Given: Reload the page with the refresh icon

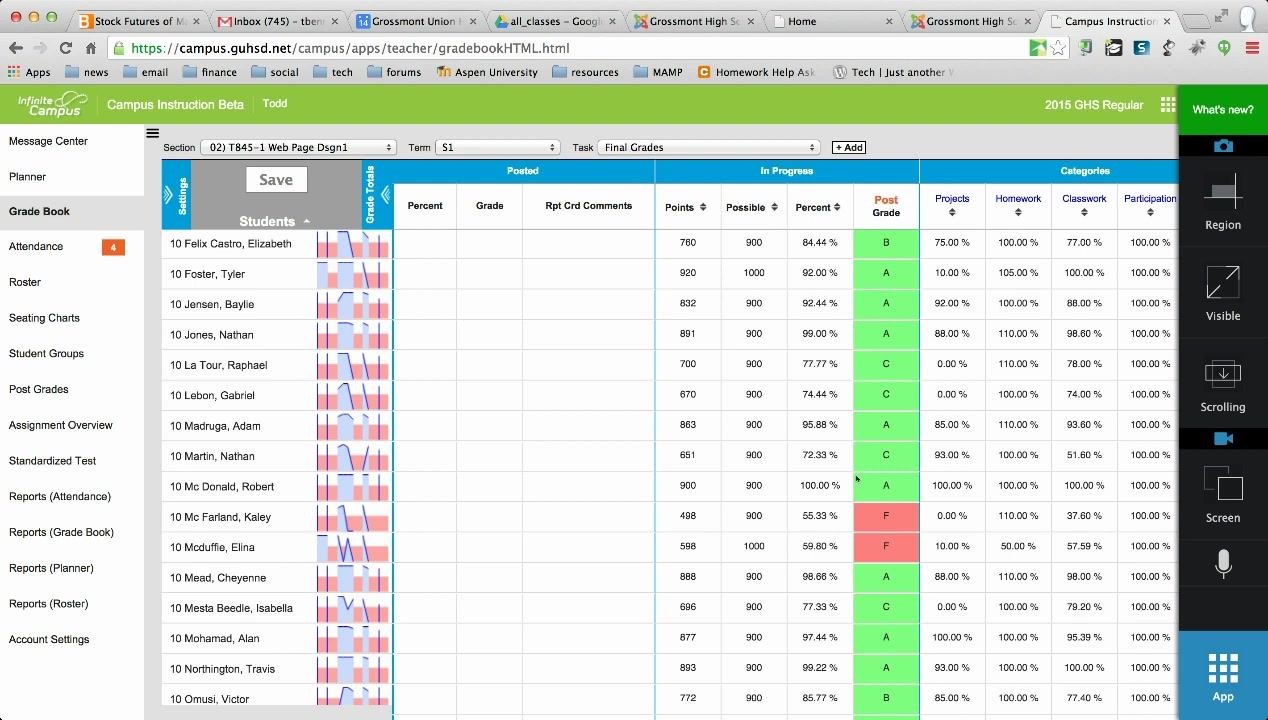Looking at the screenshot, I should [x=66, y=48].
